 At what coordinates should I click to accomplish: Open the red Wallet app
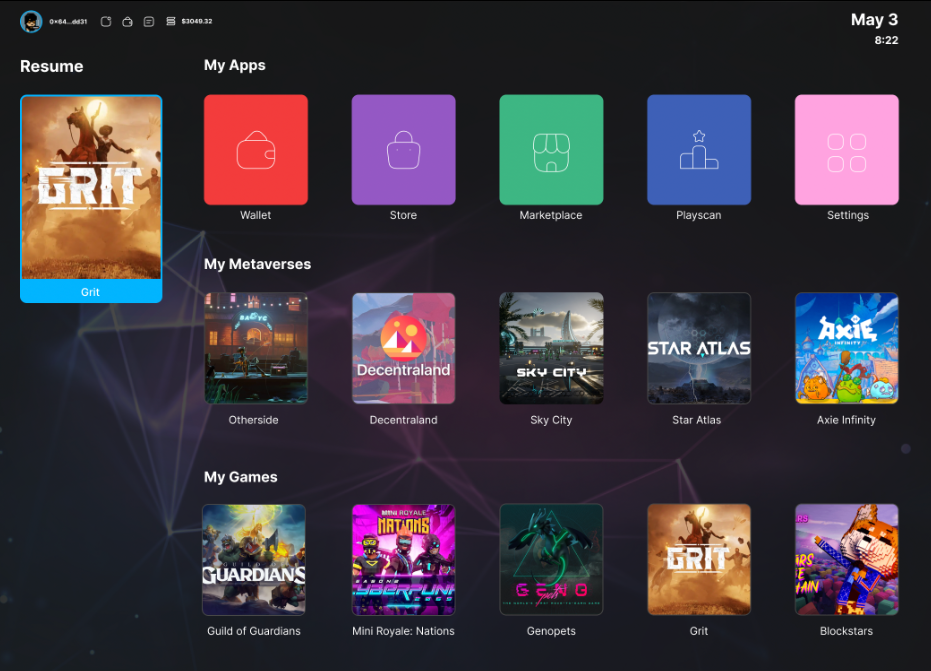(256, 150)
